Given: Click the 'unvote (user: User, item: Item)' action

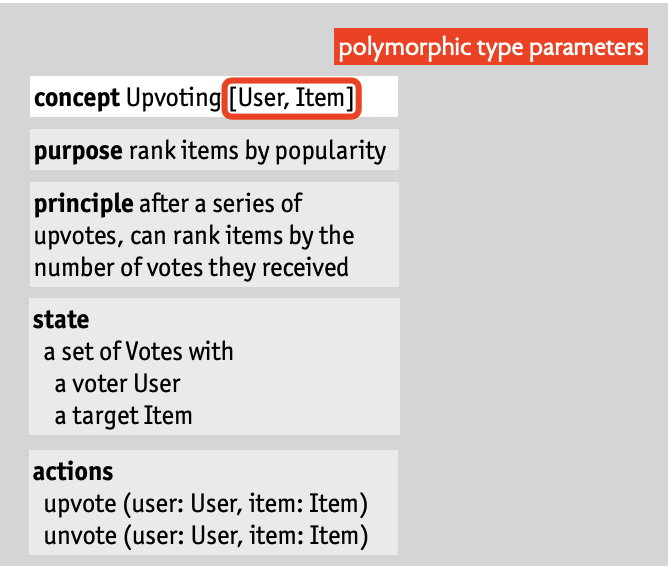Looking at the screenshot, I should click(206, 536).
